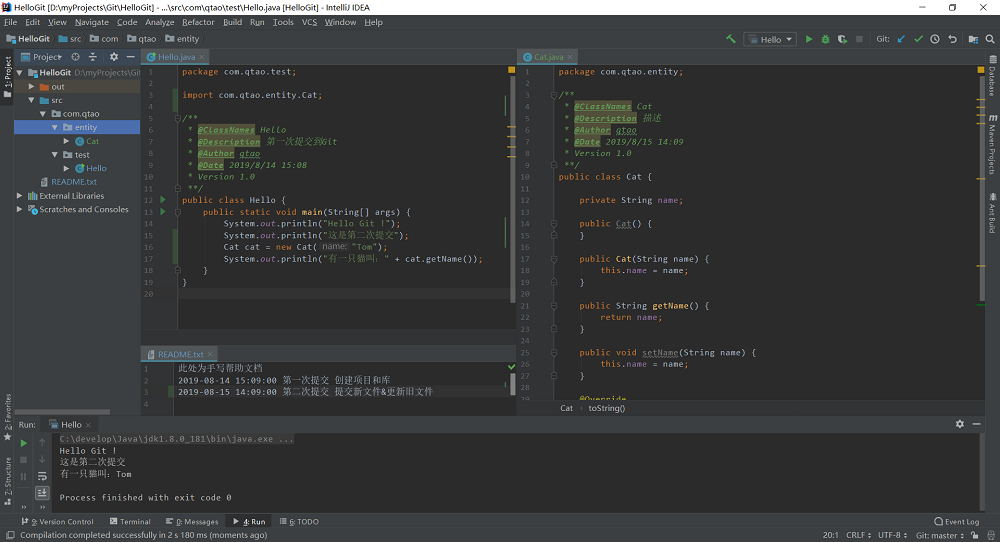Start debugging with the bug icon
1000x542 pixels.
point(825,39)
